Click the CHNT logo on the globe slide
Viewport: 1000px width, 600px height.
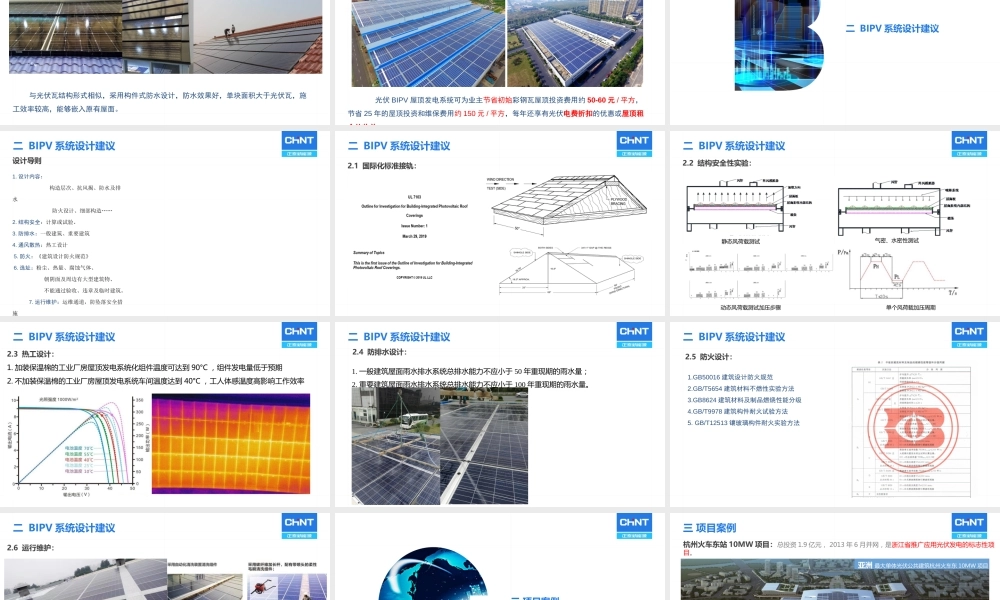coord(634,526)
